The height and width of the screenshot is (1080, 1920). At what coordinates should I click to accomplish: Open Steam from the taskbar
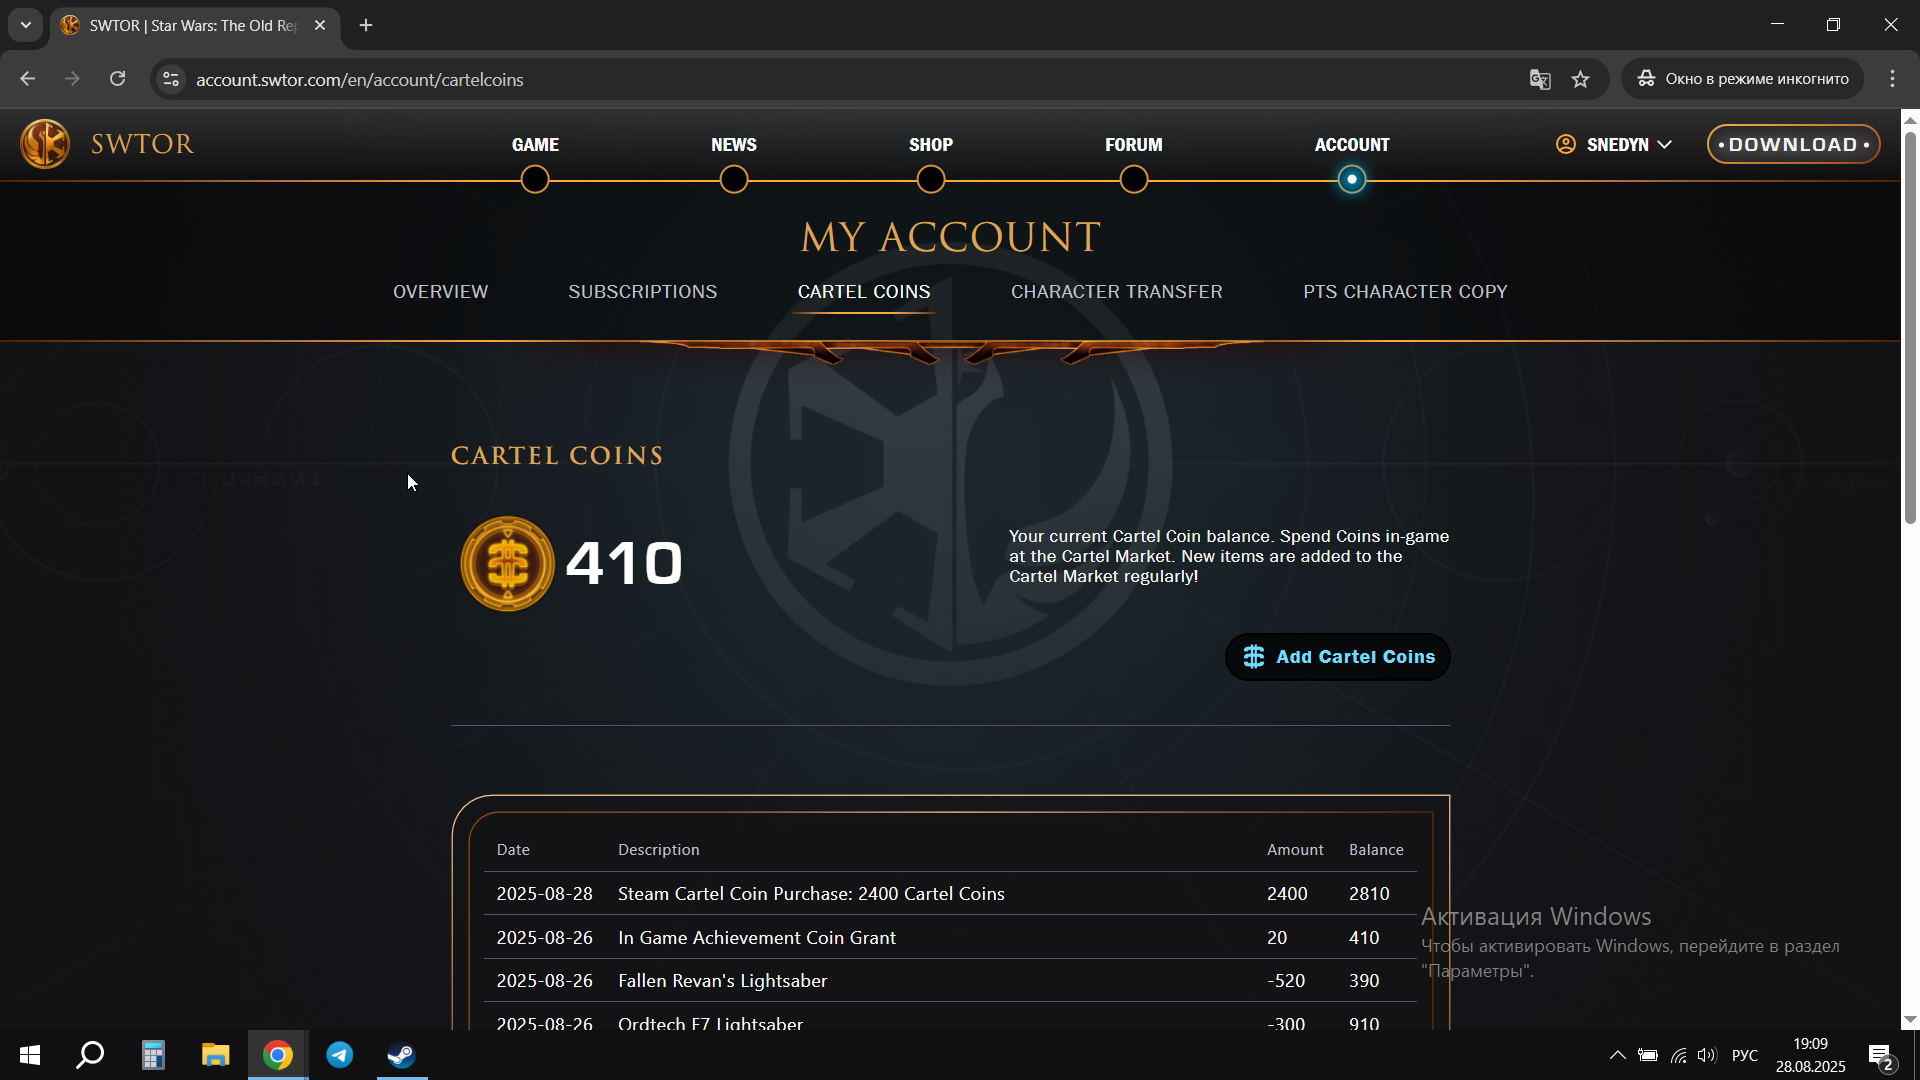coord(402,1055)
